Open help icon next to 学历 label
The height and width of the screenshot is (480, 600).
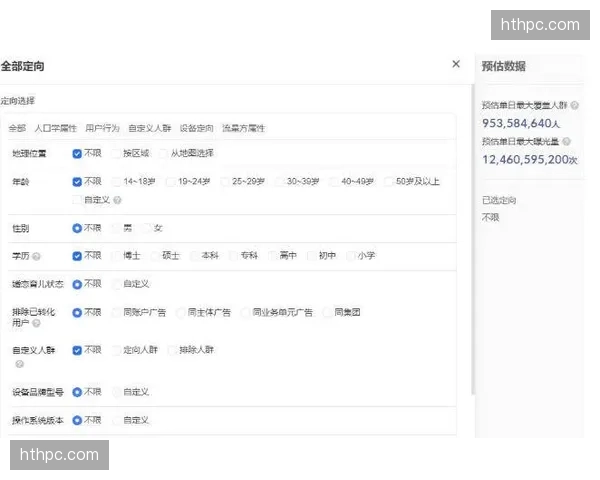36,256
